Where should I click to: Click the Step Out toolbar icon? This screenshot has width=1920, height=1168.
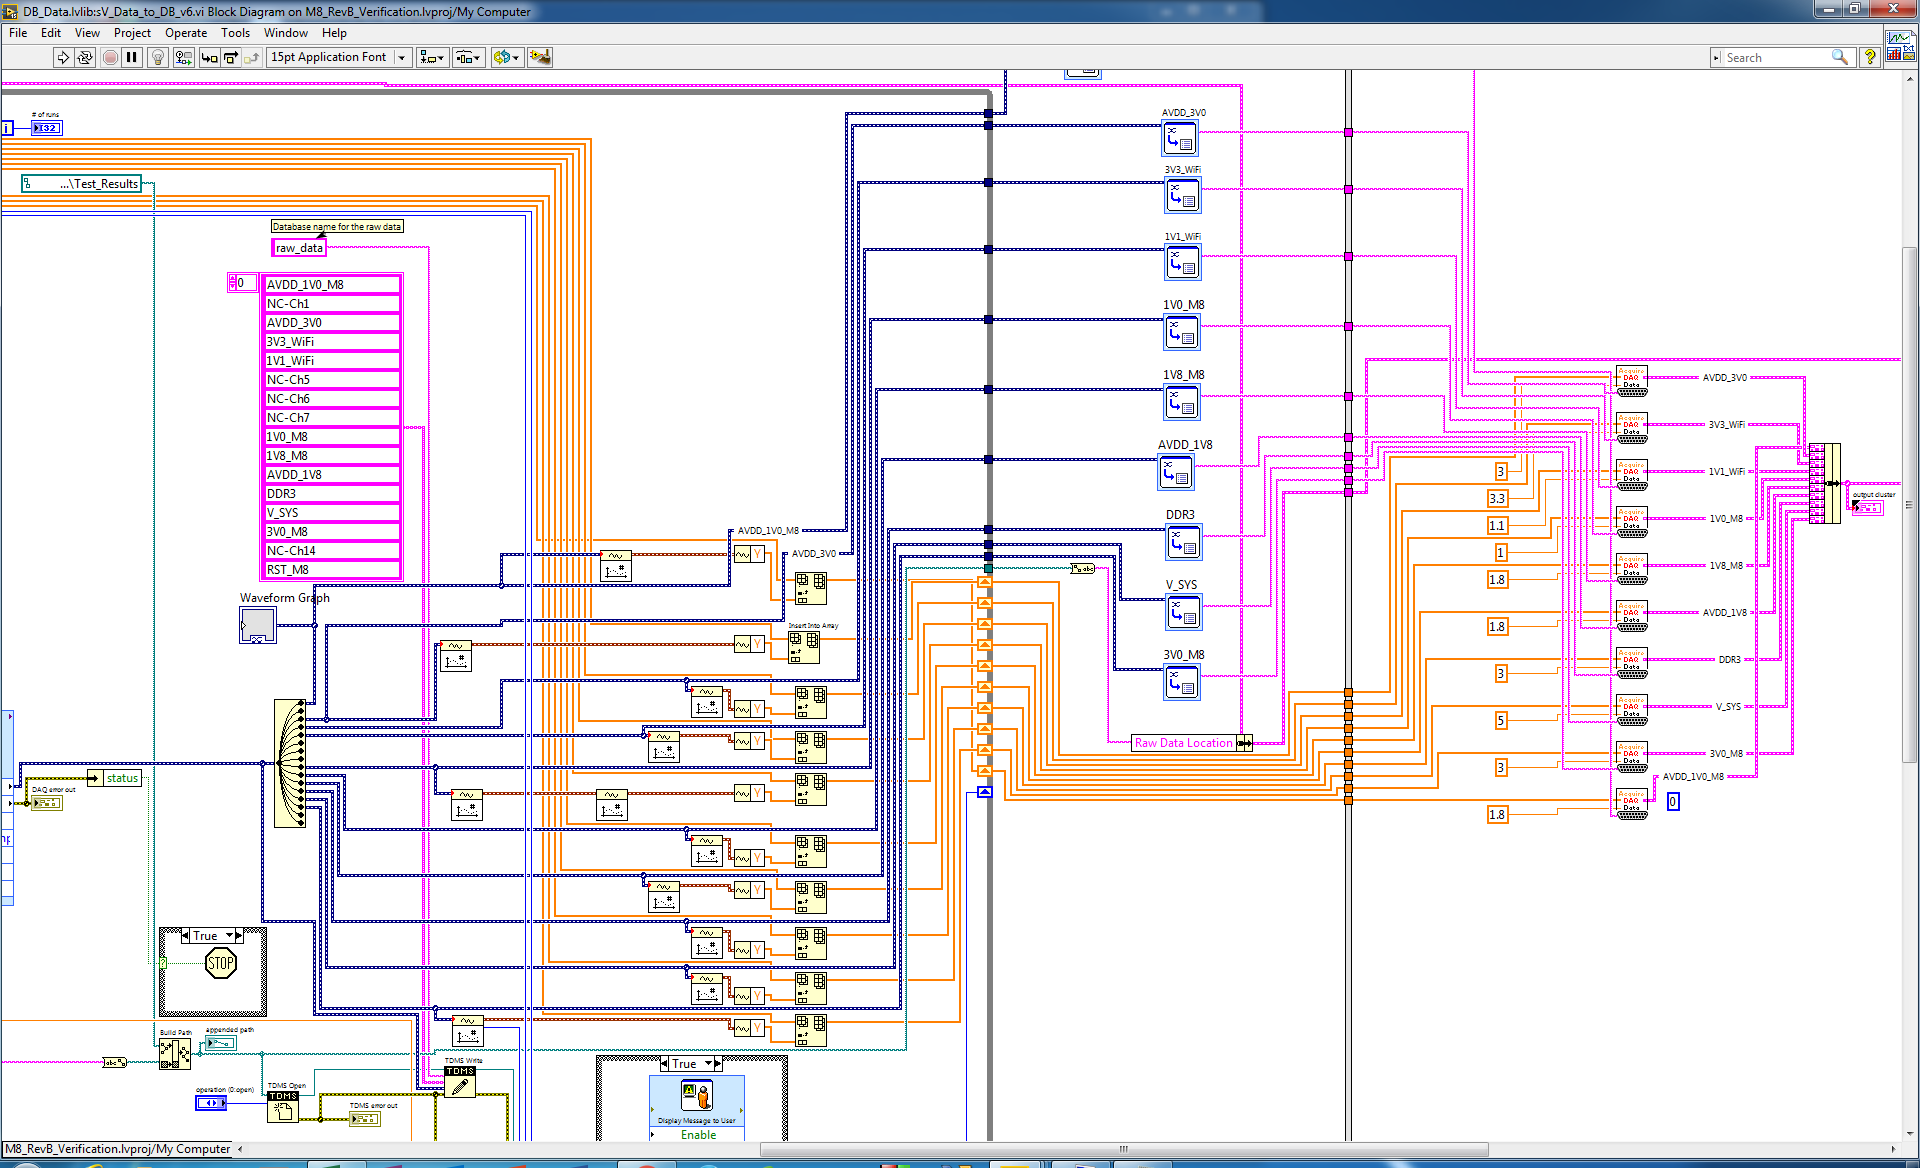click(251, 58)
